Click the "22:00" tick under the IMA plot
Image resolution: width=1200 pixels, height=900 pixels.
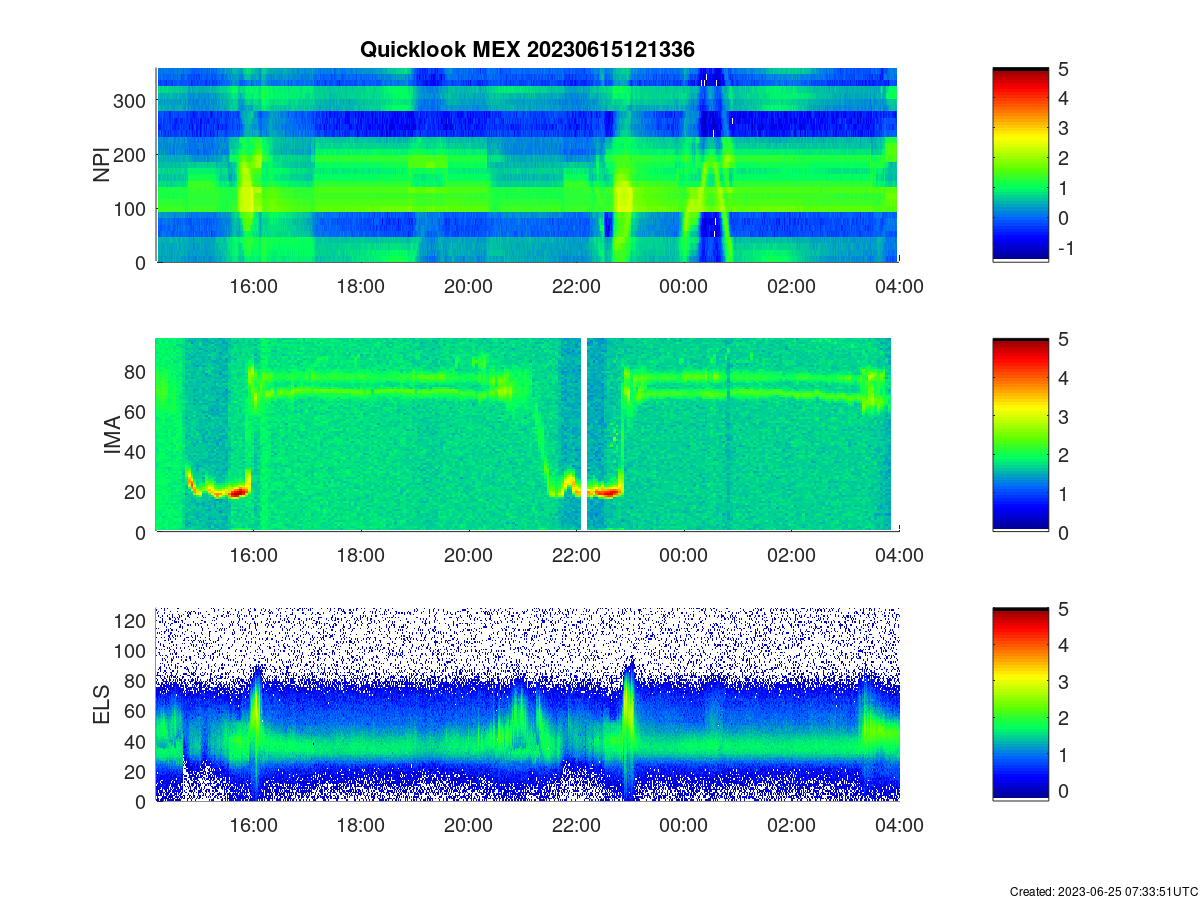pyautogui.click(x=576, y=557)
